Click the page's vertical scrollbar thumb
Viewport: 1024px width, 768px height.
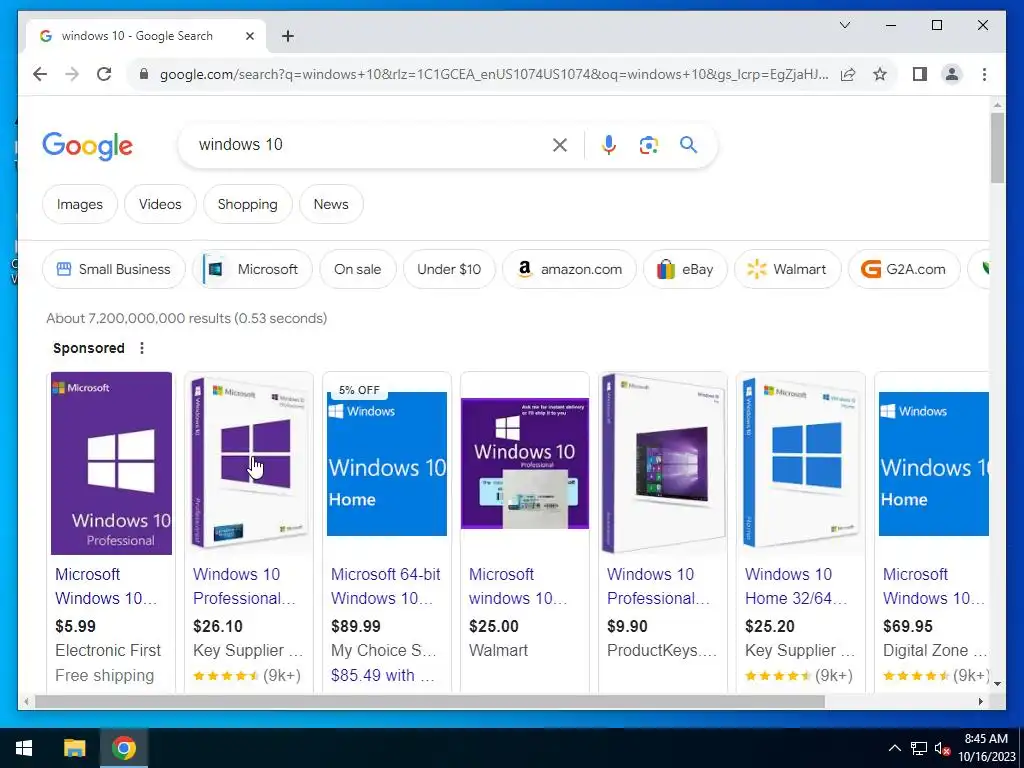997,148
